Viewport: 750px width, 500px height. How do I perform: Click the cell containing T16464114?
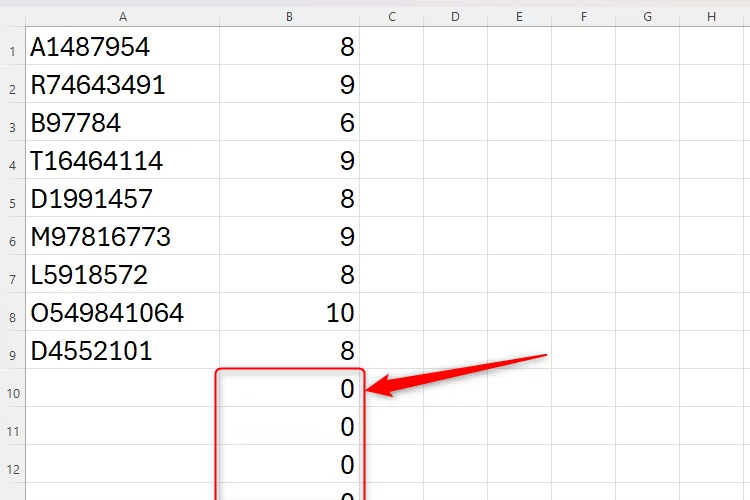pos(122,160)
